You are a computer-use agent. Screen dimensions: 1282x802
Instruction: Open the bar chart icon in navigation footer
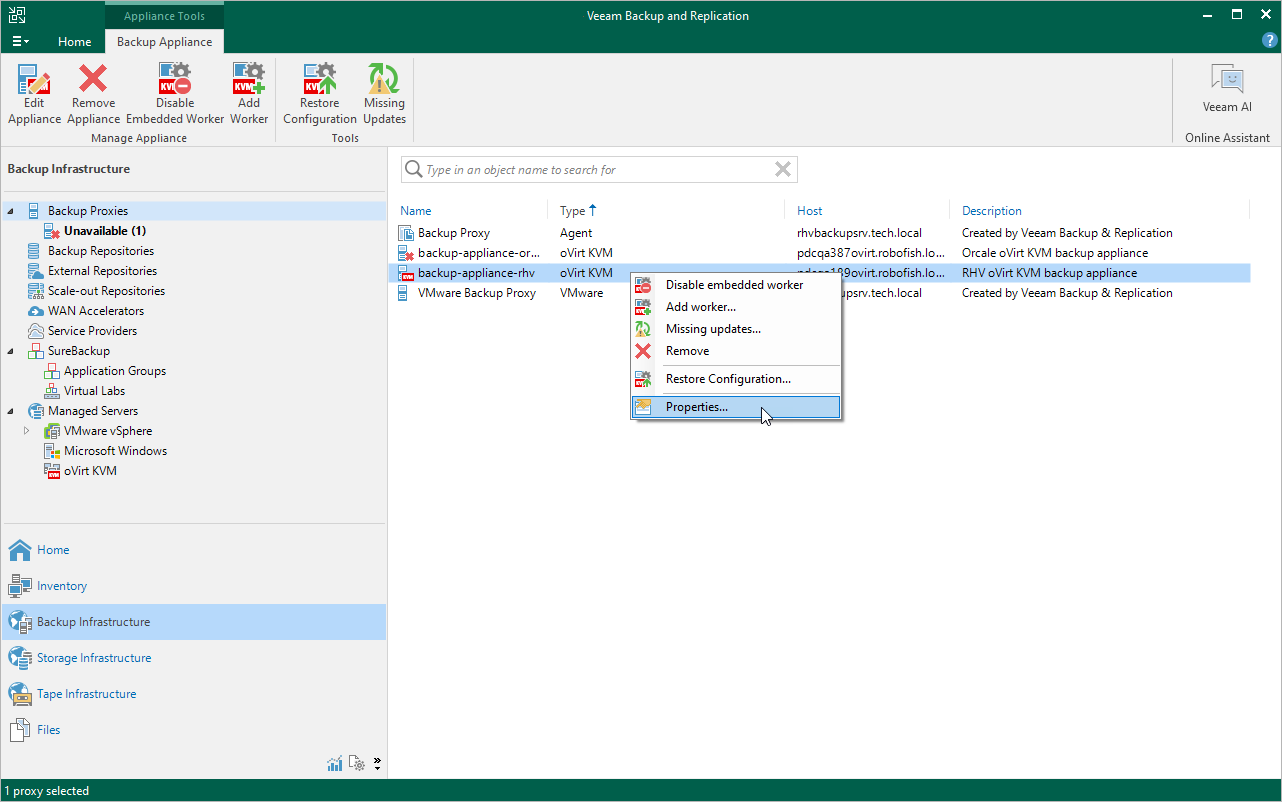coord(335,764)
